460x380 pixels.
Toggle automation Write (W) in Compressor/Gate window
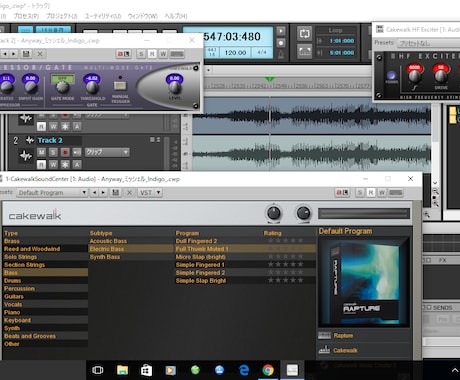[163, 54]
